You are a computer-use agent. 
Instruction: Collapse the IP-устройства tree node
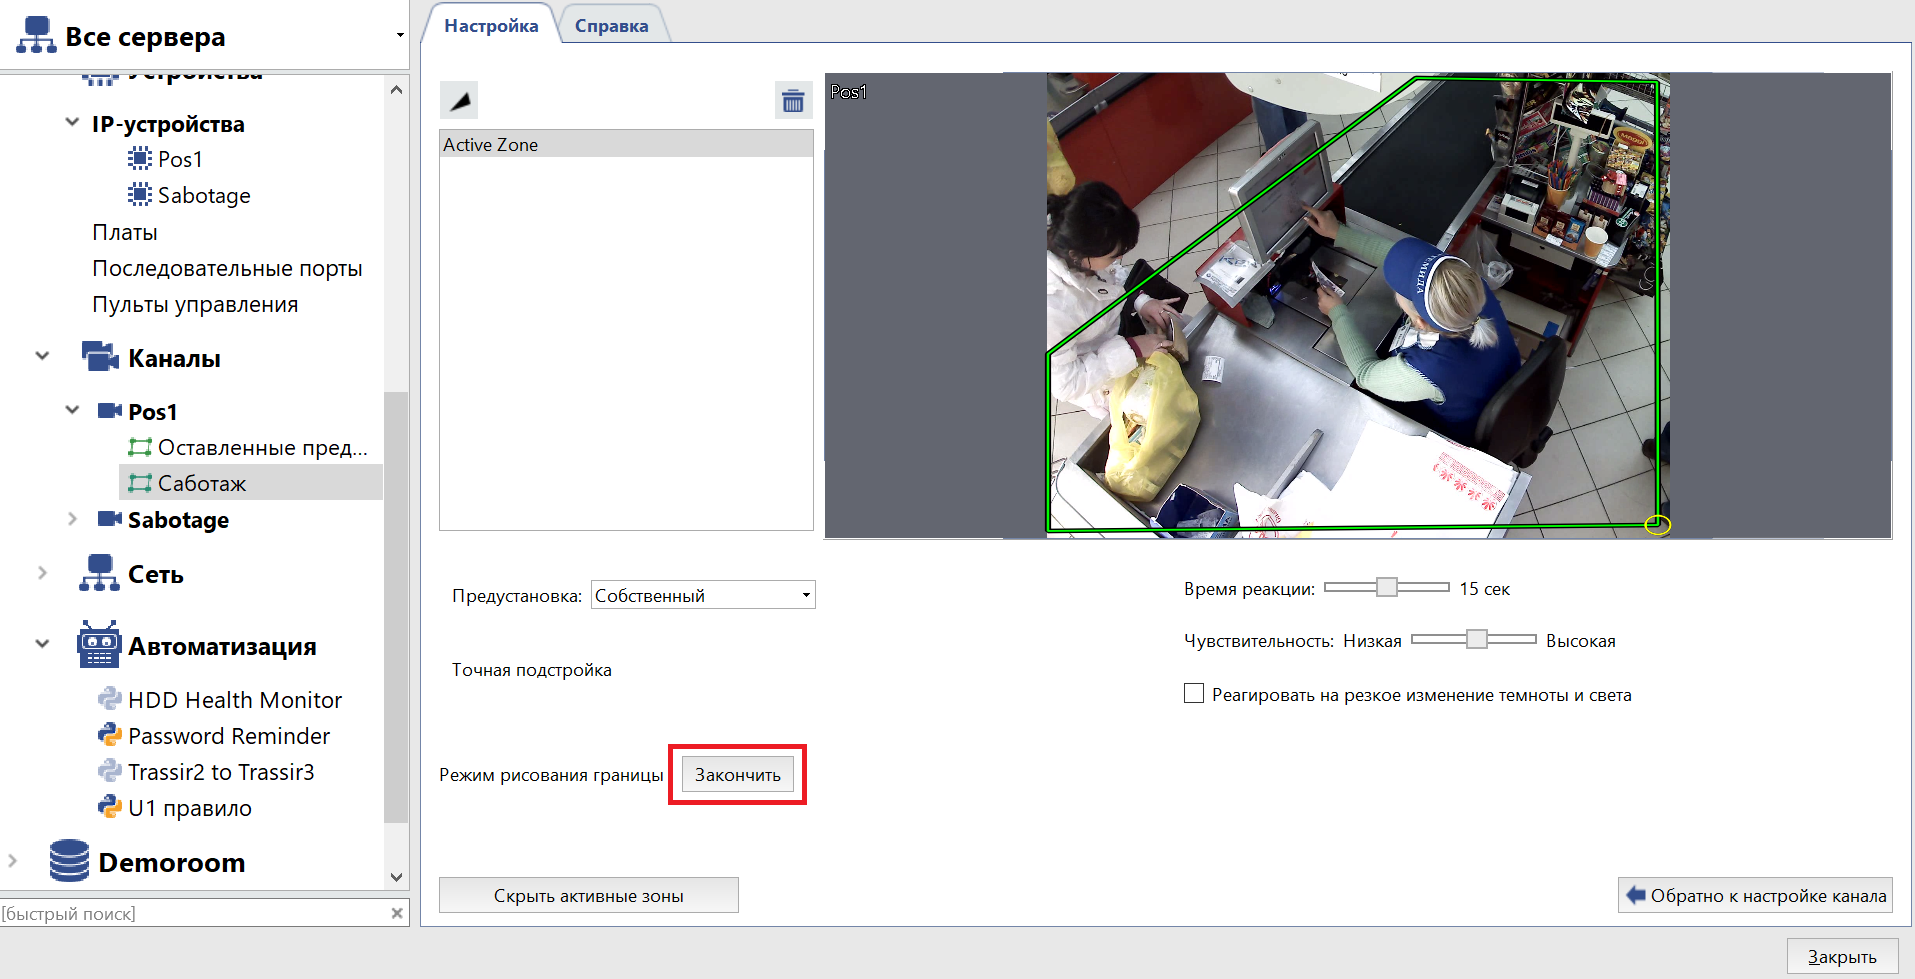click(72, 123)
